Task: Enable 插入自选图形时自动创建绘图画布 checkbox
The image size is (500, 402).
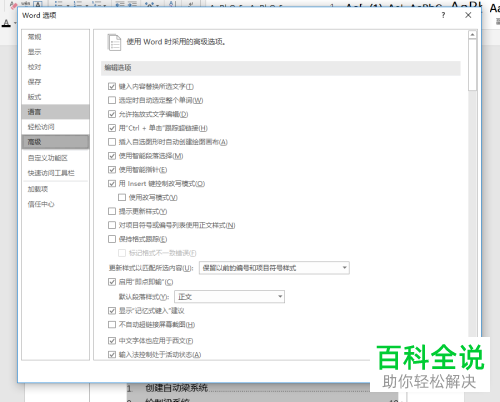Action: coord(112,142)
